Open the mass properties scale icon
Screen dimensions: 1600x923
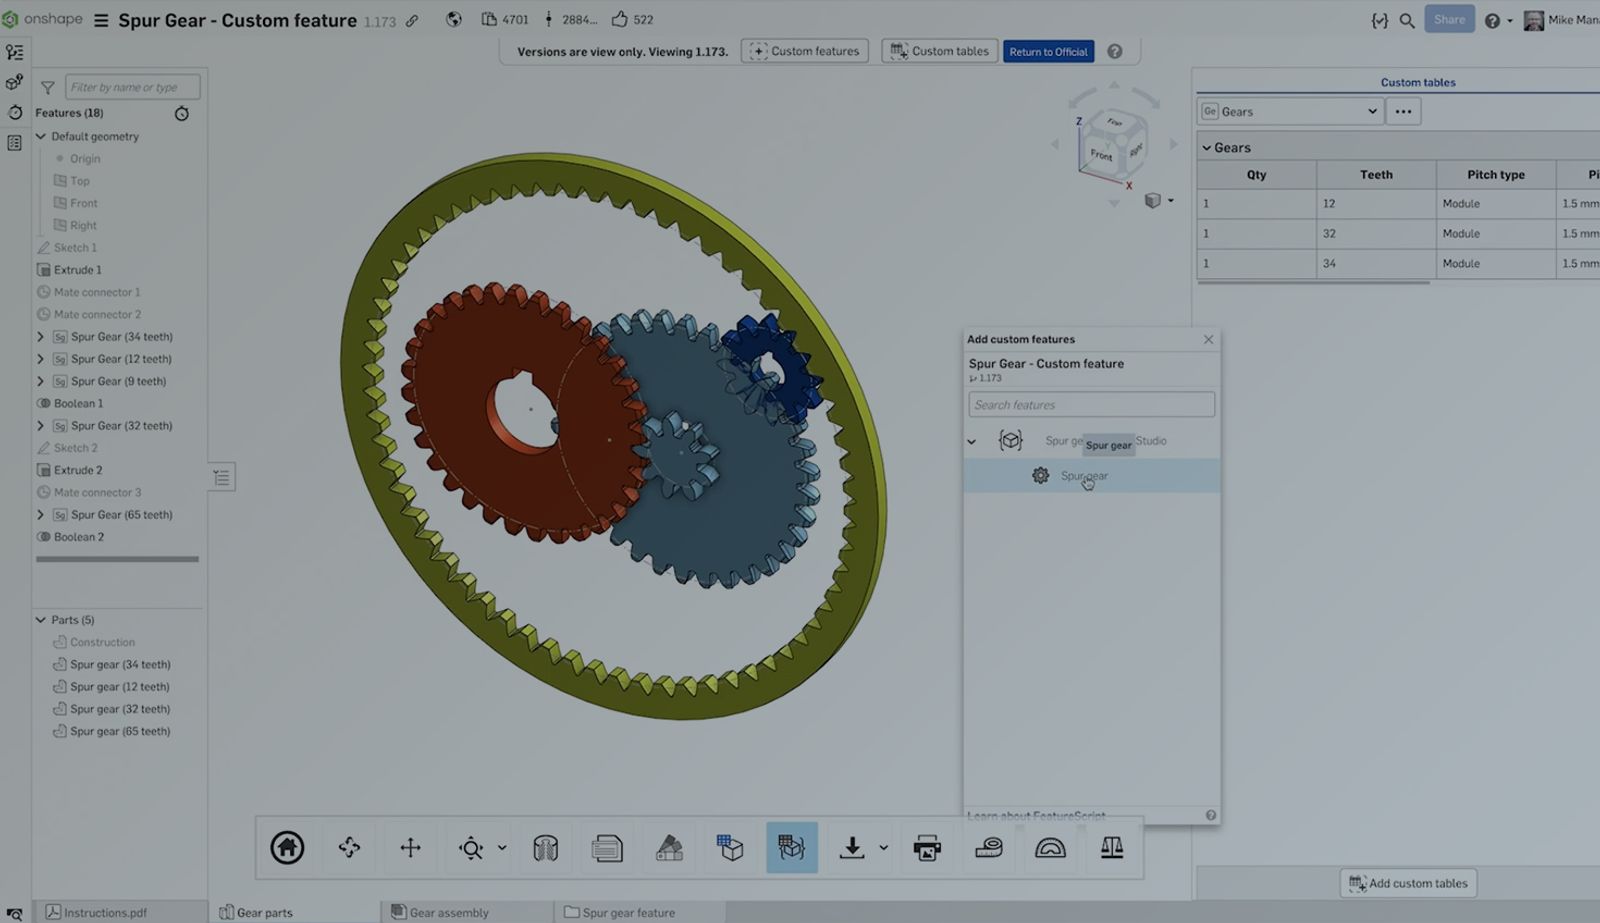point(1111,848)
